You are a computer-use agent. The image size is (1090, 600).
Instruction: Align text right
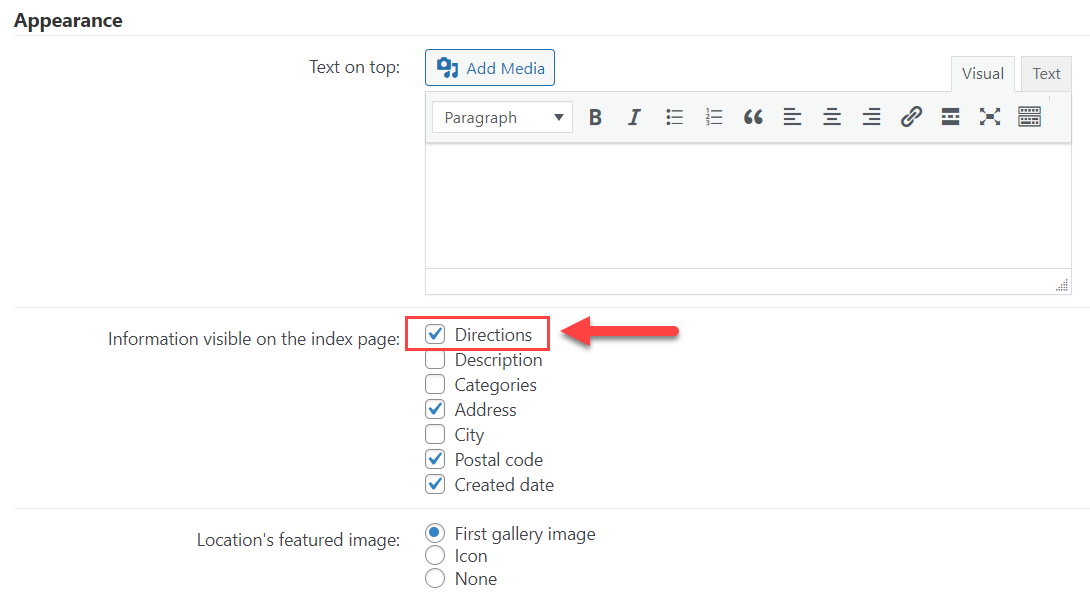click(x=871, y=117)
